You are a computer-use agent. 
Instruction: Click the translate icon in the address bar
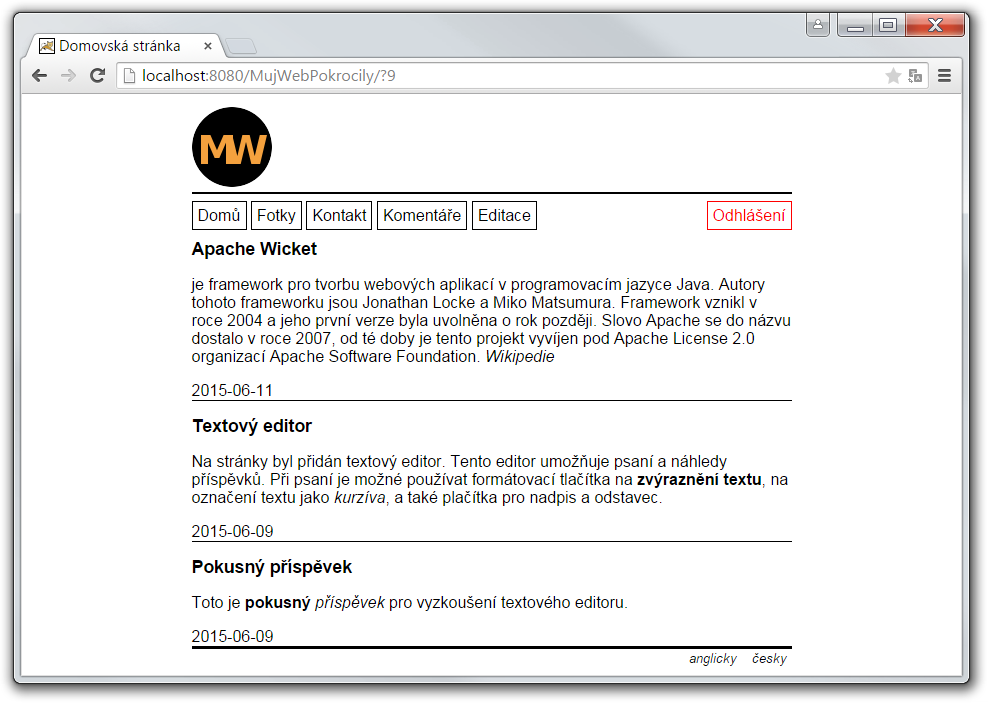click(914, 75)
